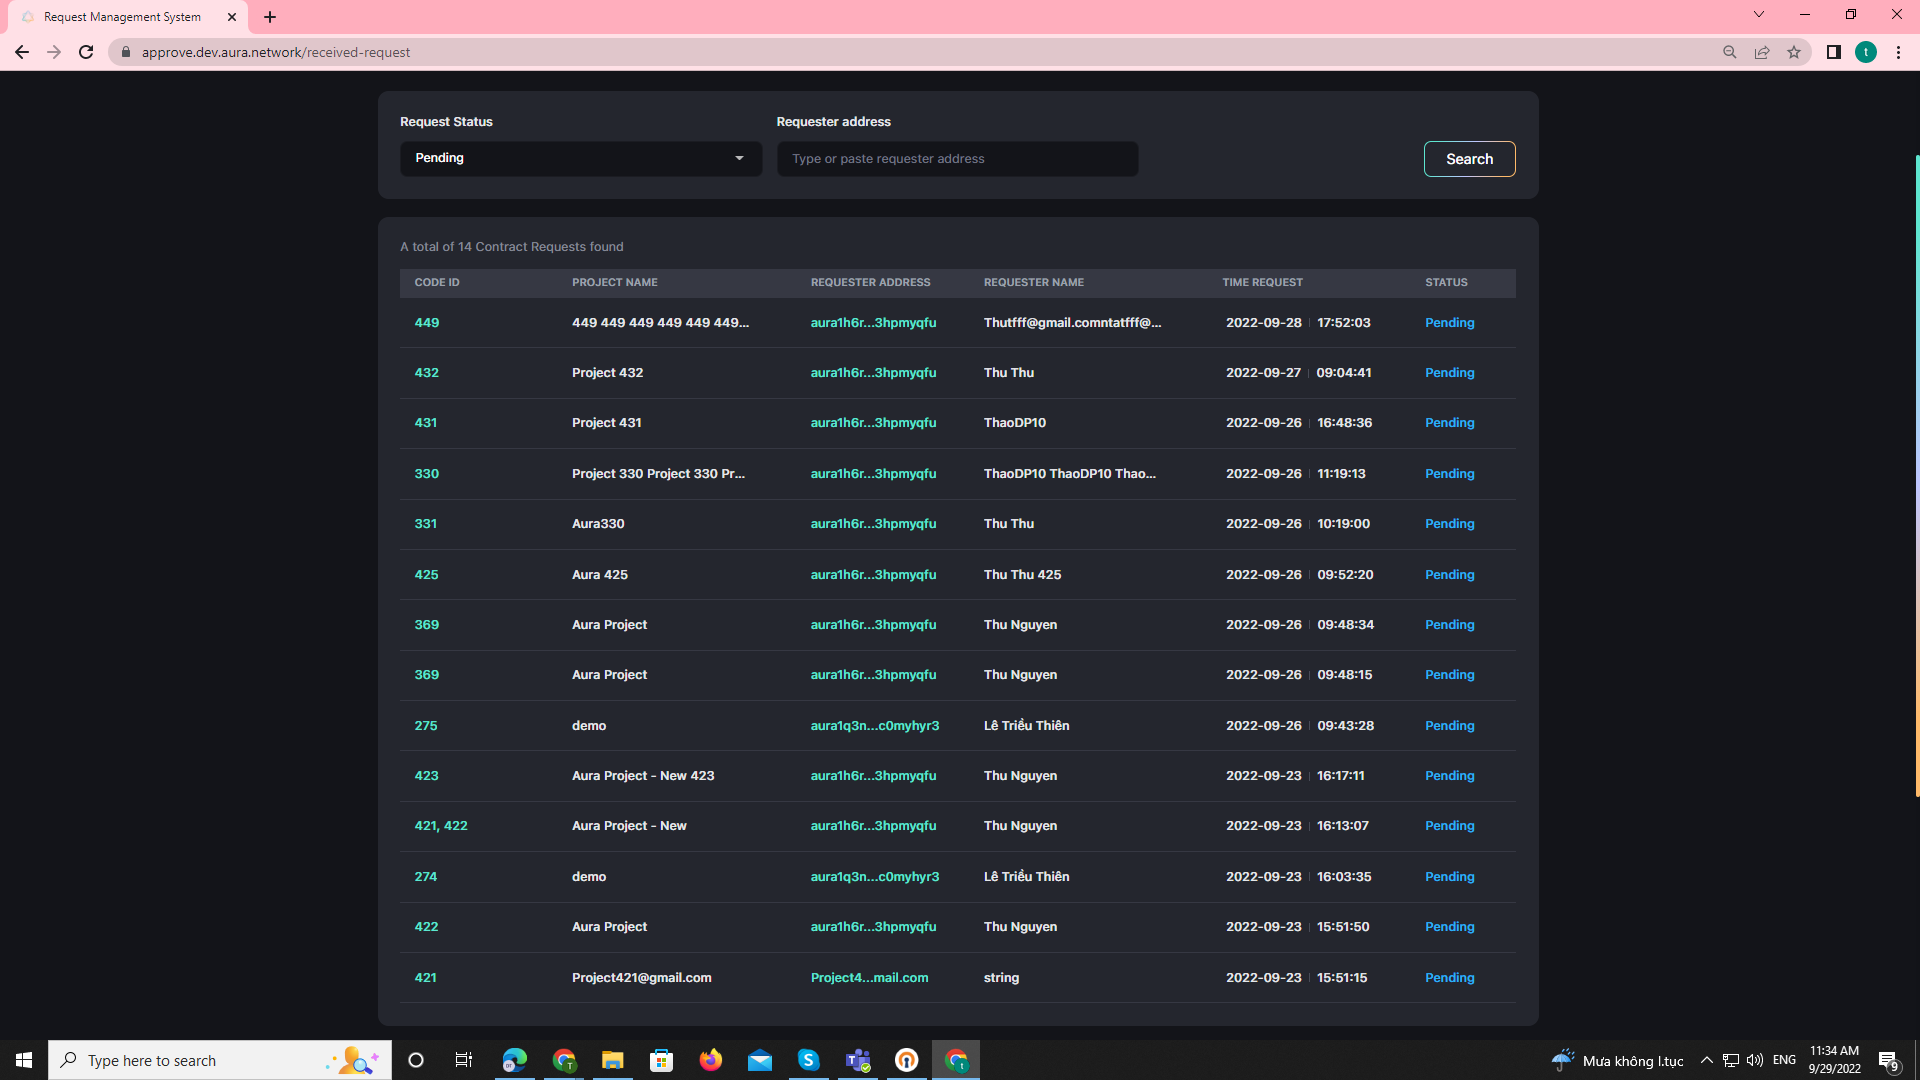This screenshot has width=1920, height=1080.
Task: Click the share page icon
Action: [1762, 52]
